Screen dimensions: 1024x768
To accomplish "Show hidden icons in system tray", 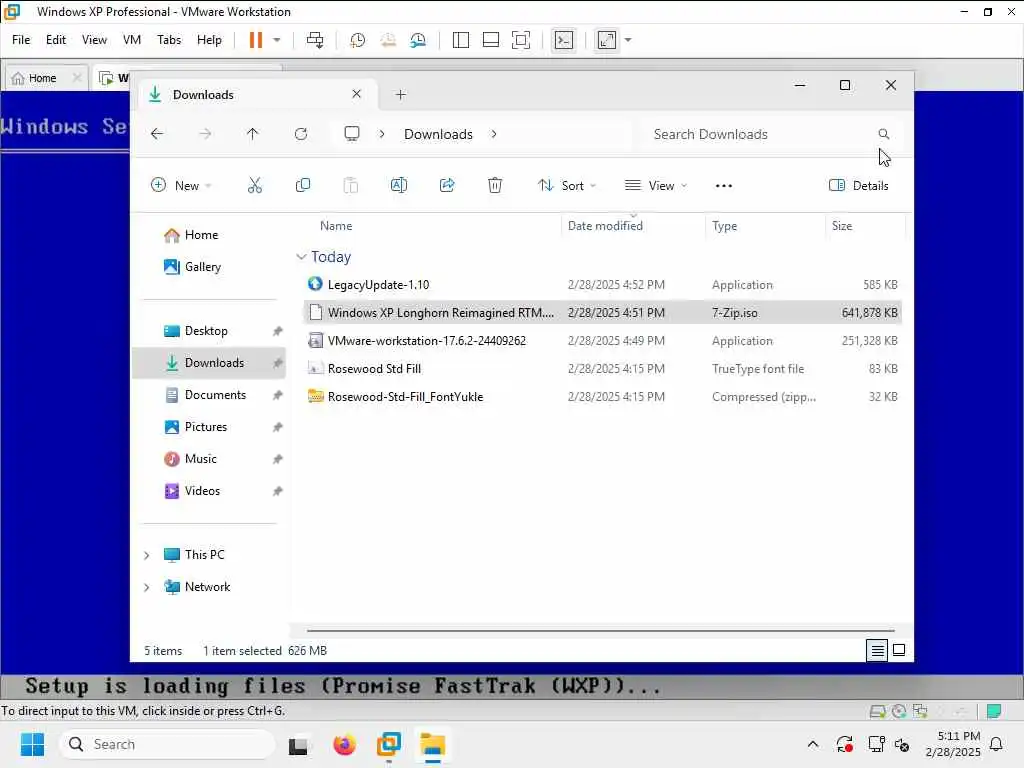I will 812,744.
